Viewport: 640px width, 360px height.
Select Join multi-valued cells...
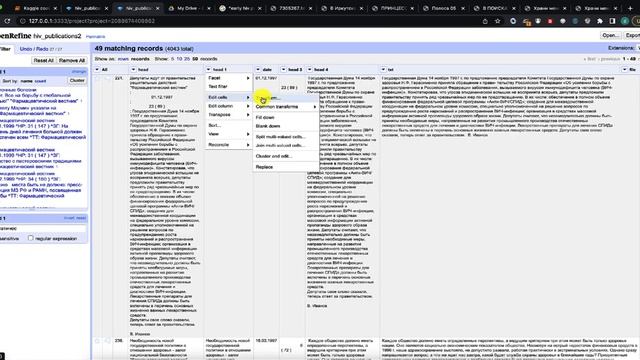point(286,145)
